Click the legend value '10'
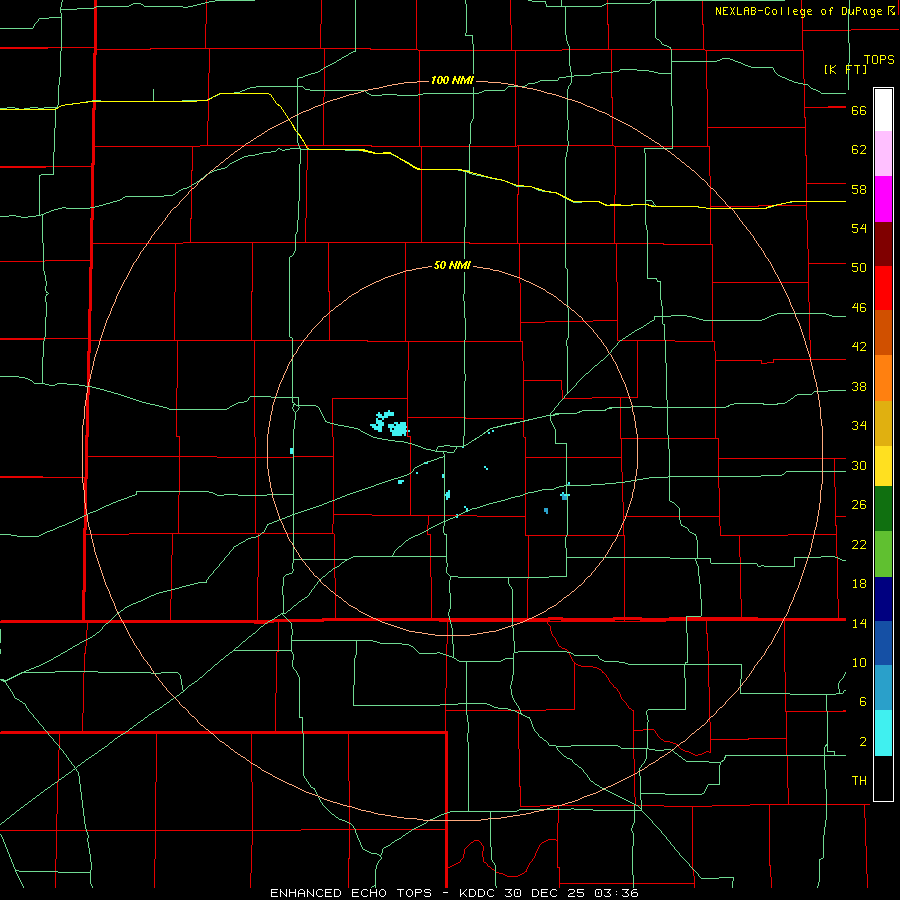This screenshot has width=900, height=900. tap(859, 663)
